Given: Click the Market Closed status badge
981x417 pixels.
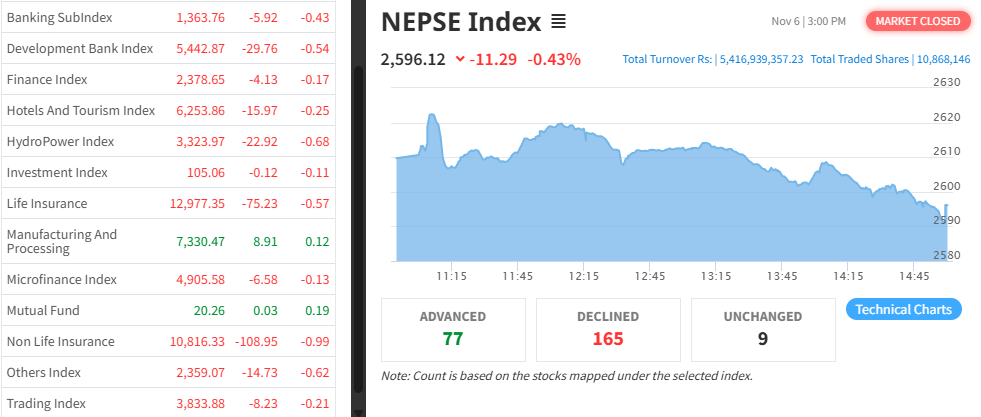Looking at the screenshot, I should pyautogui.click(x=918, y=21).
